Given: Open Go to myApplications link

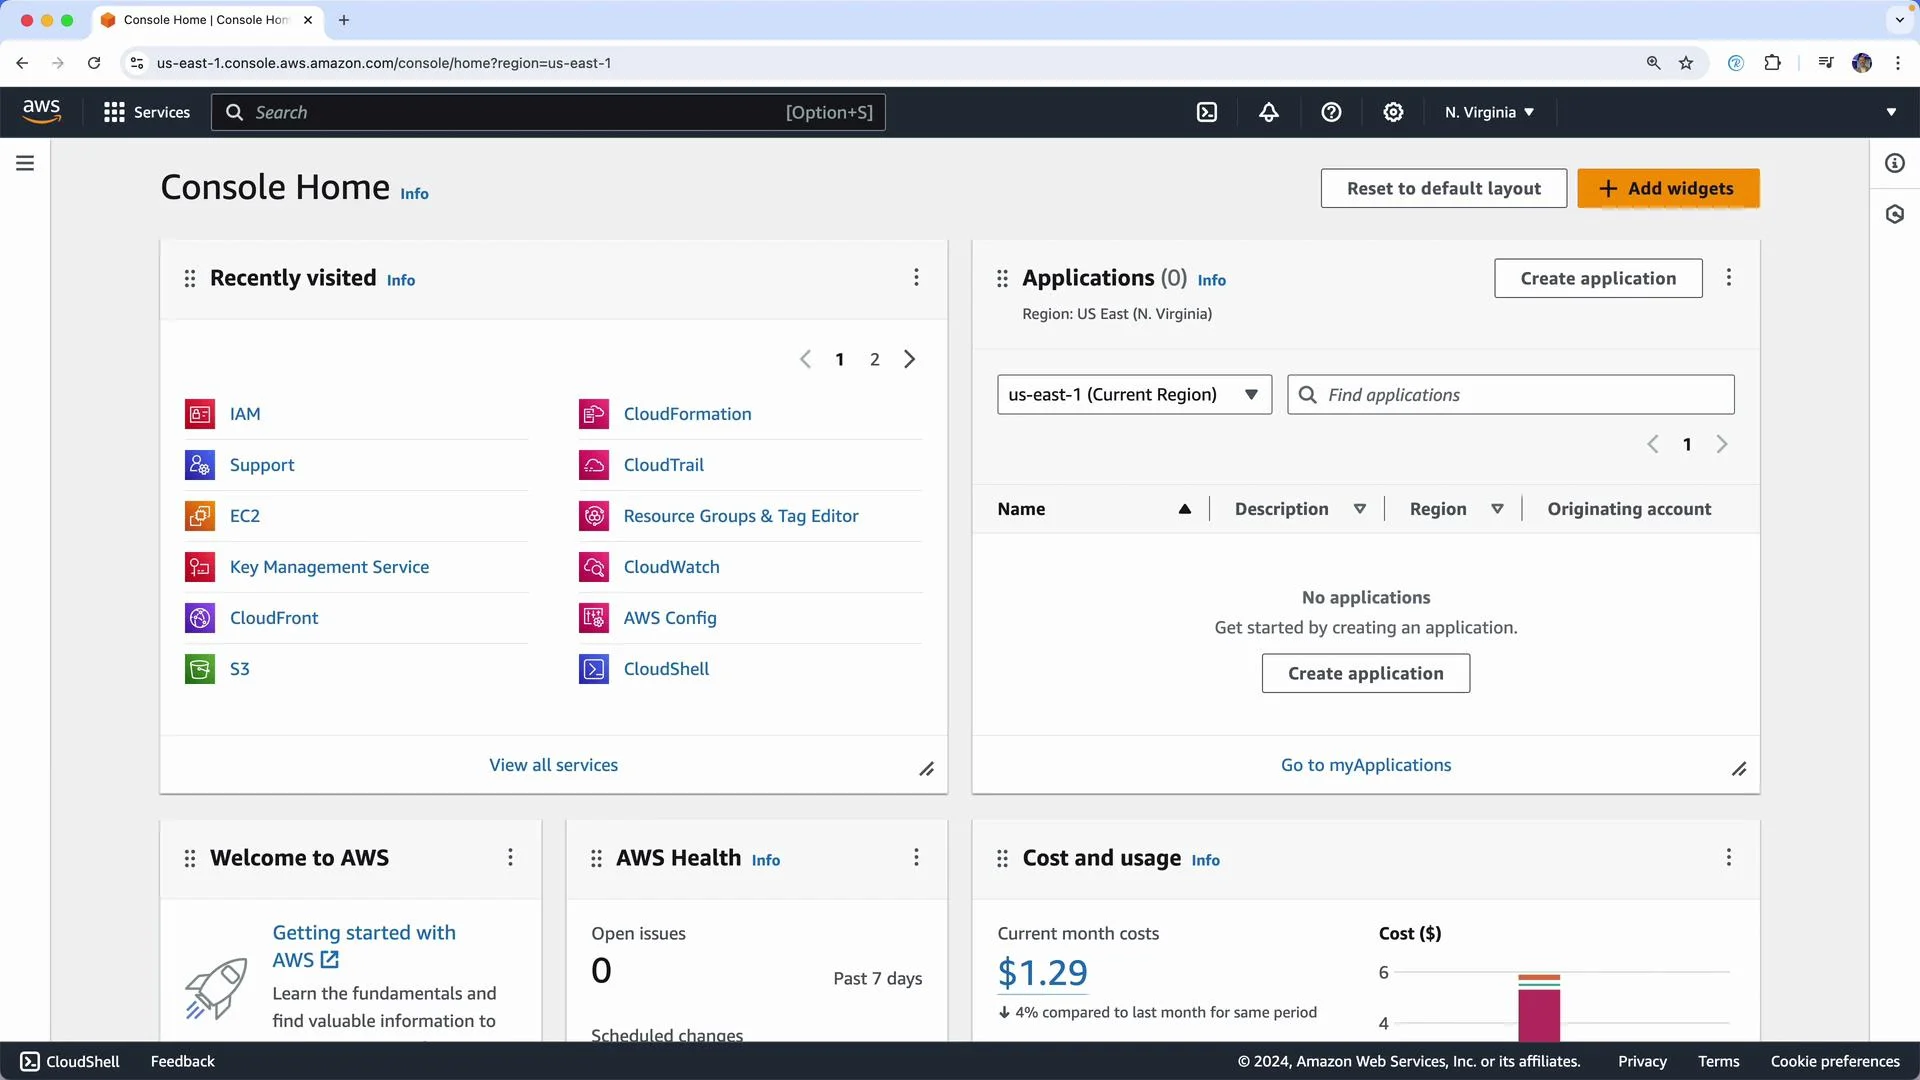Looking at the screenshot, I should 1365,765.
